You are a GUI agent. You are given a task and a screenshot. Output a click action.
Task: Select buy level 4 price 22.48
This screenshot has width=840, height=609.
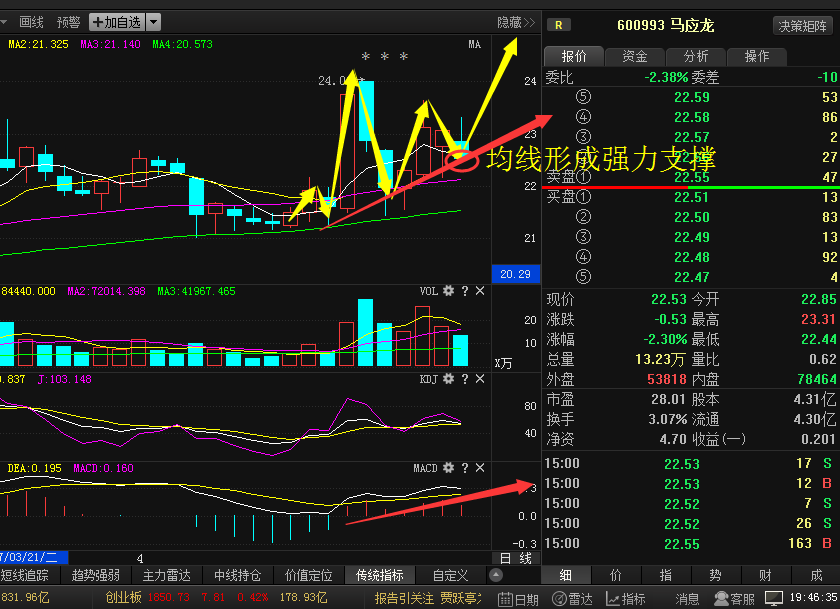point(692,257)
